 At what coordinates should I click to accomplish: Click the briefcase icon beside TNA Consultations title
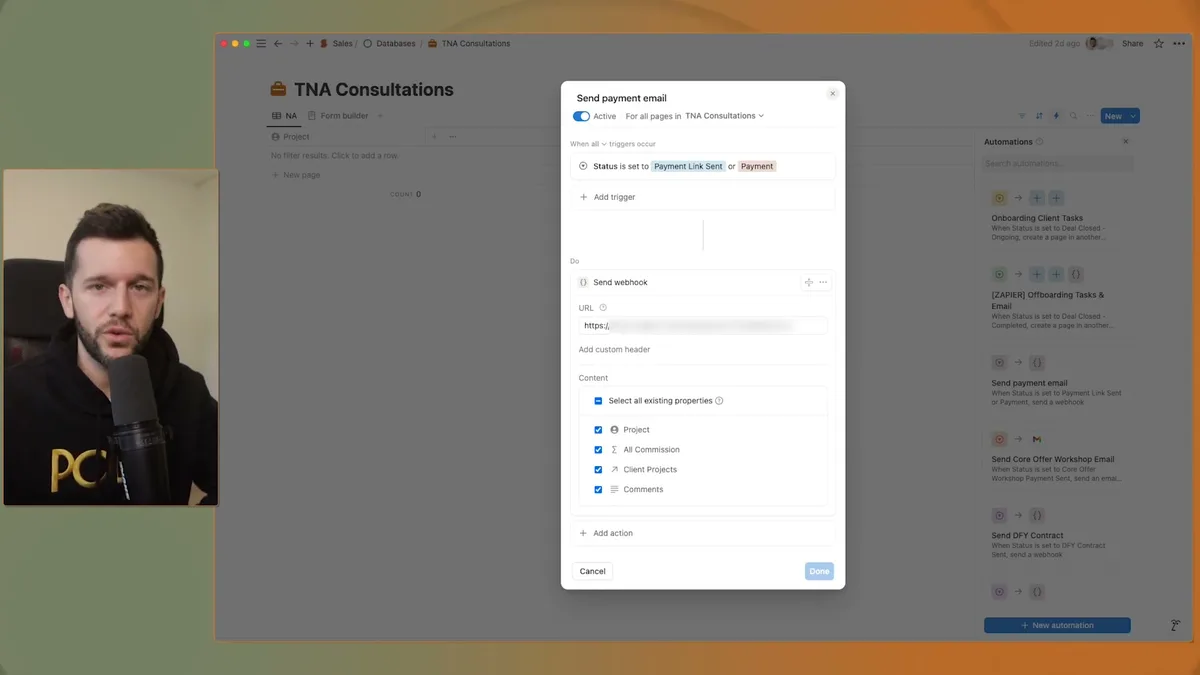(278, 88)
